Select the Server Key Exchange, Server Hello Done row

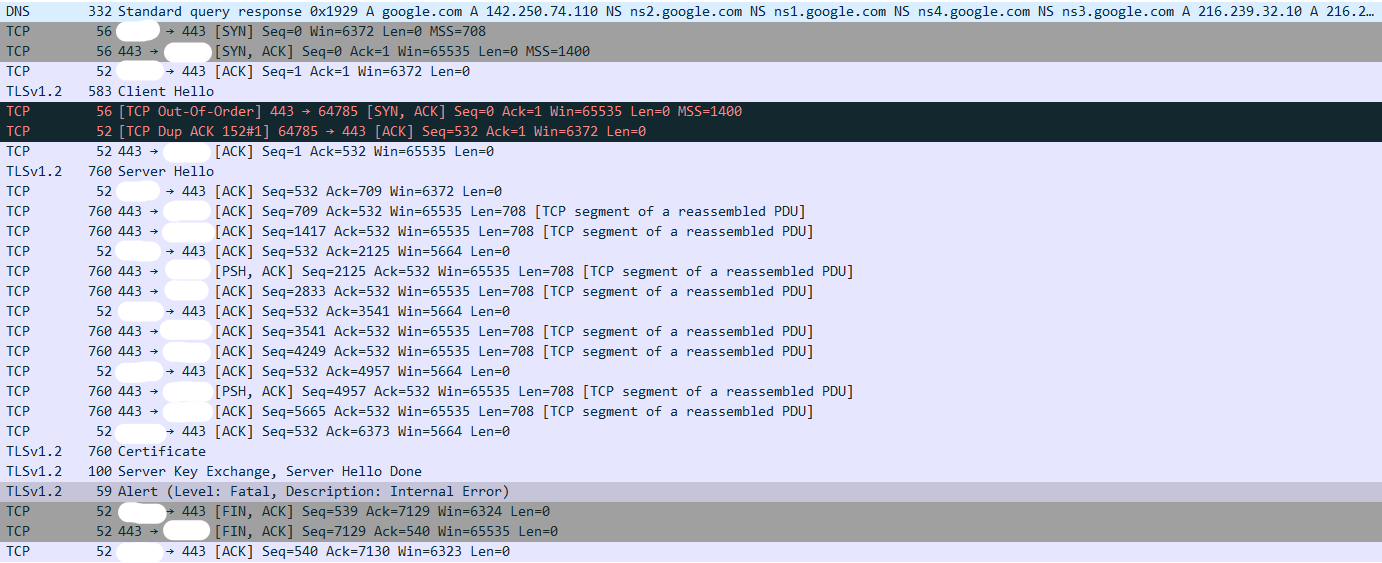691,471
